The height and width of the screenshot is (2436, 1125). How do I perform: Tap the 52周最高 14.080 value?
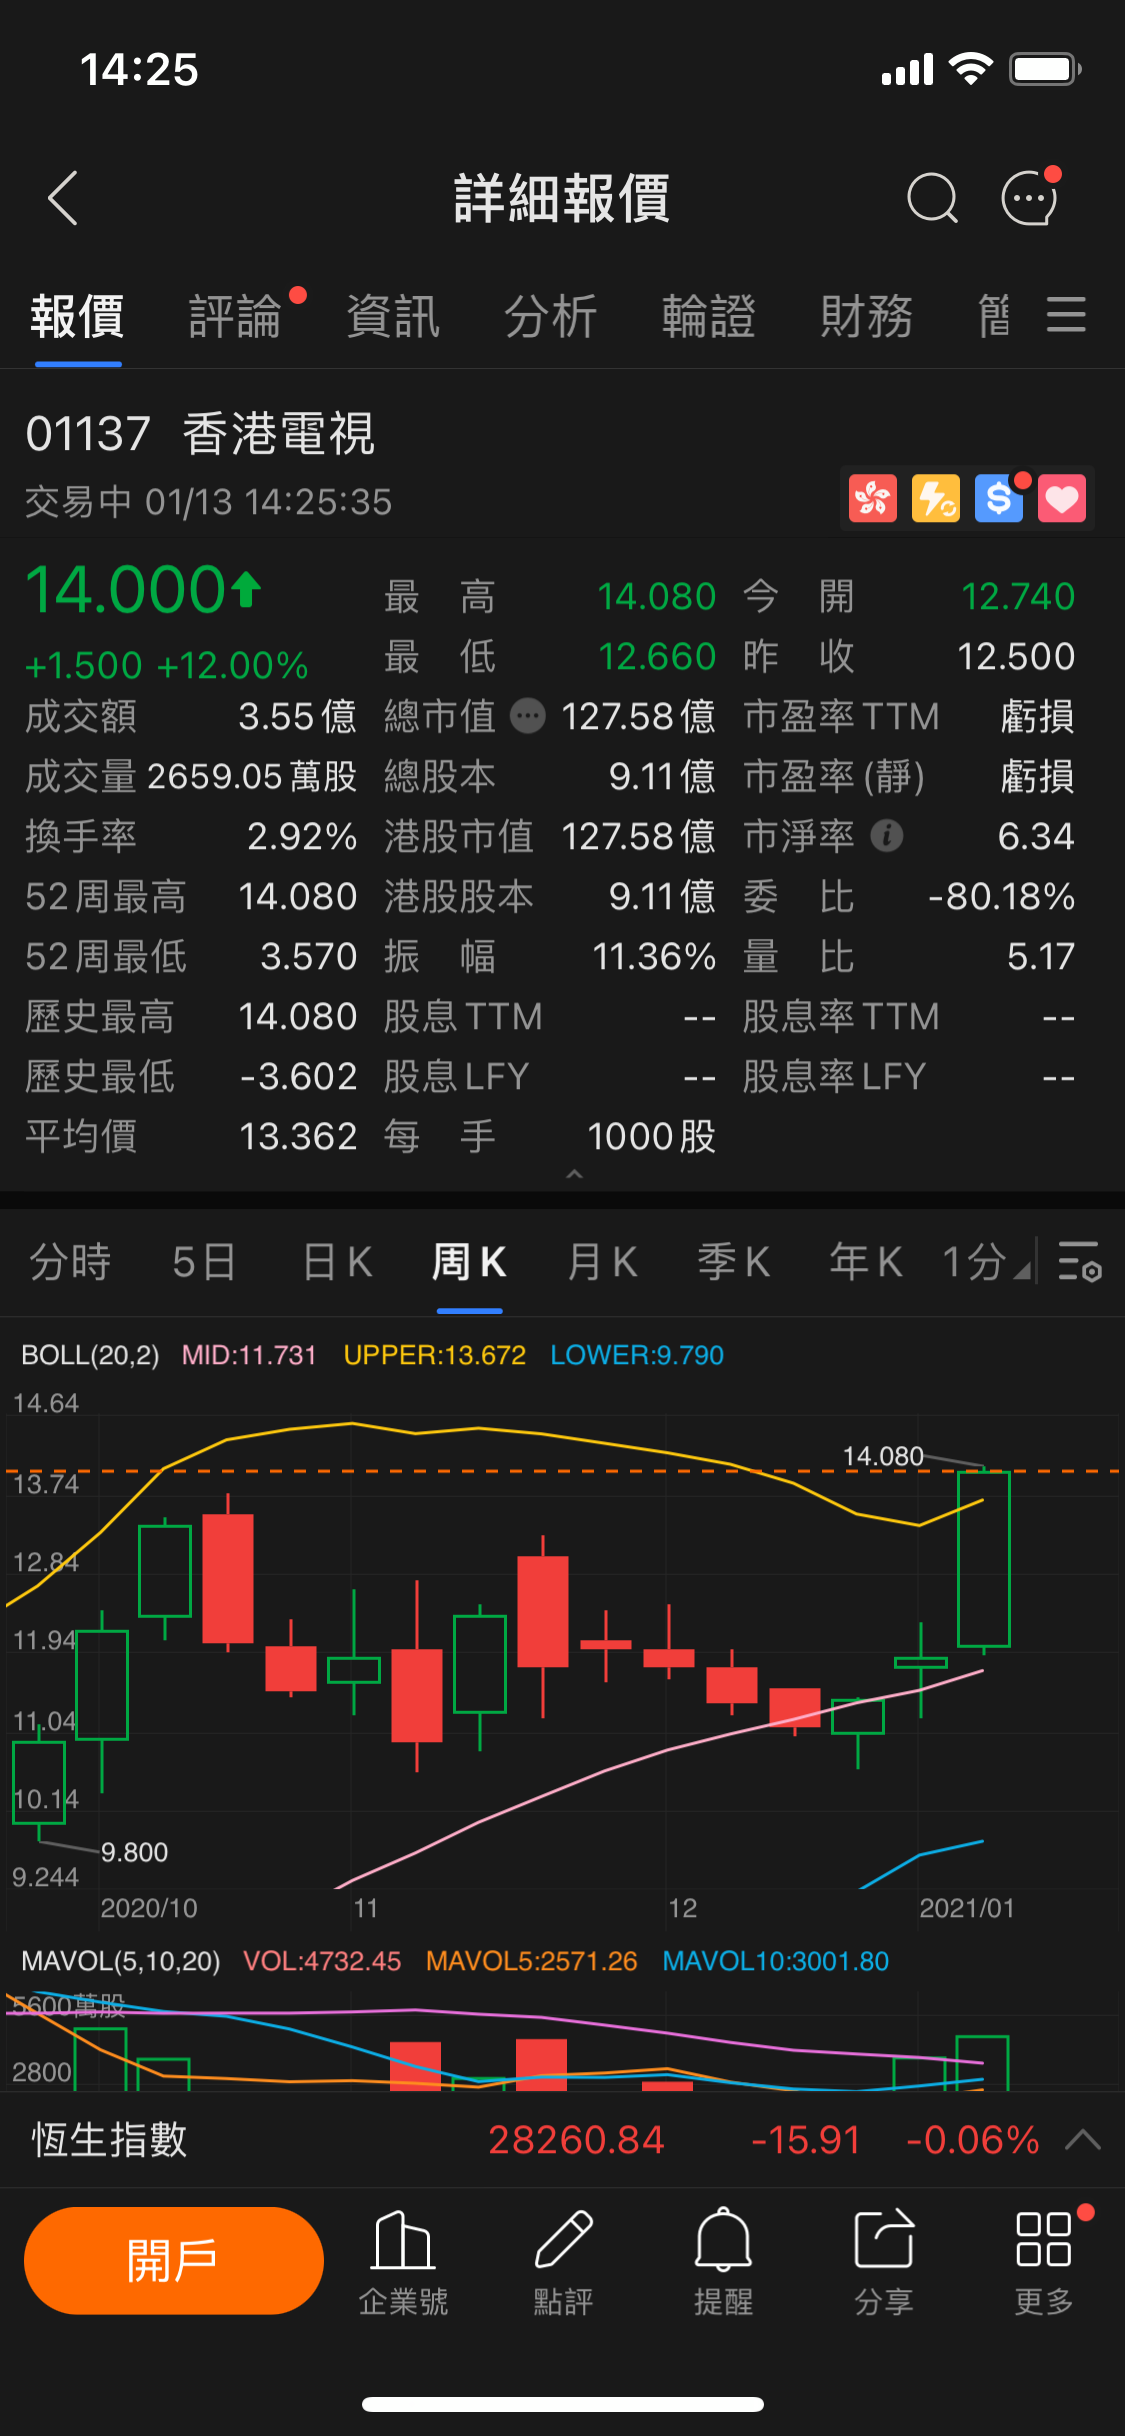point(297,896)
